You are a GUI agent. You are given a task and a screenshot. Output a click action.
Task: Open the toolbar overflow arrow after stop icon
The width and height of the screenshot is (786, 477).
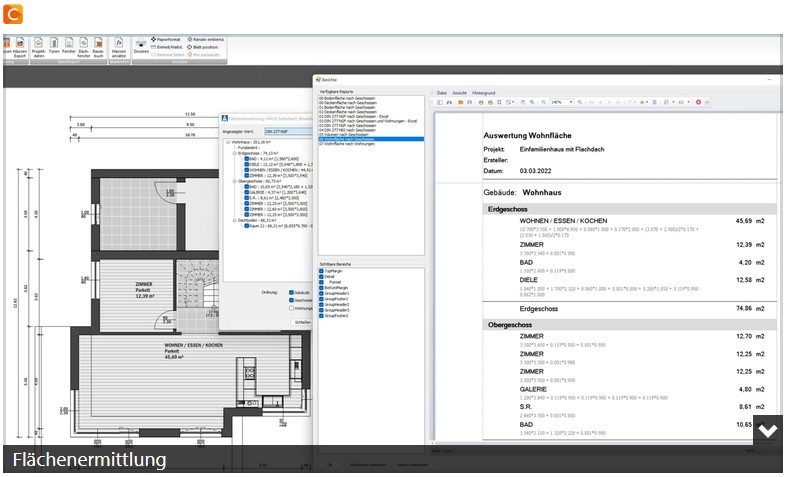click(x=707, y=102)
